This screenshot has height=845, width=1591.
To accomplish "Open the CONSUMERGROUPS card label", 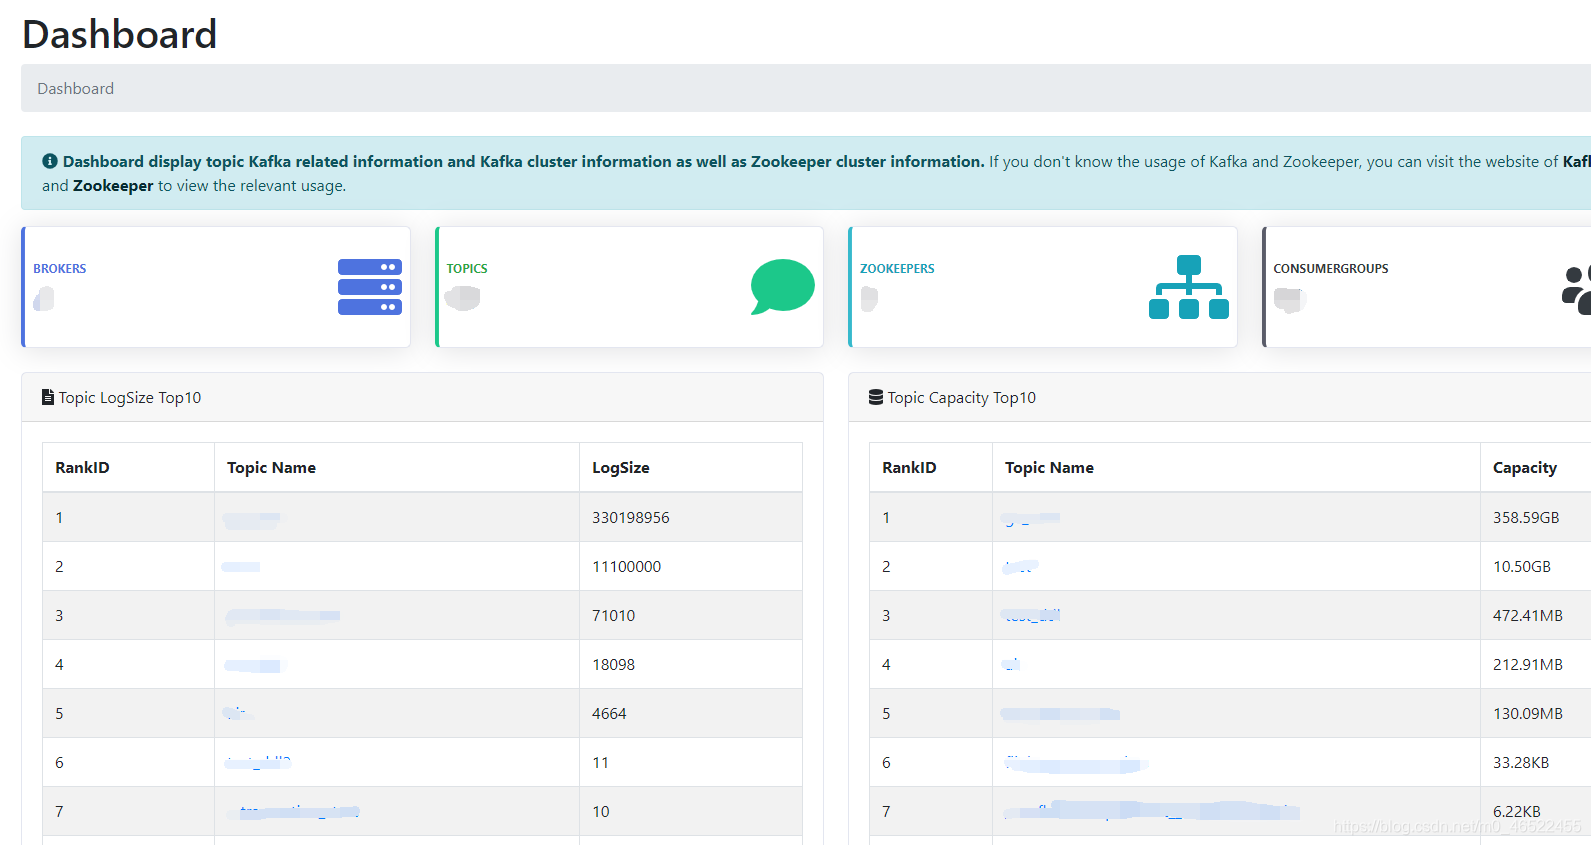I will point(1331,269).
